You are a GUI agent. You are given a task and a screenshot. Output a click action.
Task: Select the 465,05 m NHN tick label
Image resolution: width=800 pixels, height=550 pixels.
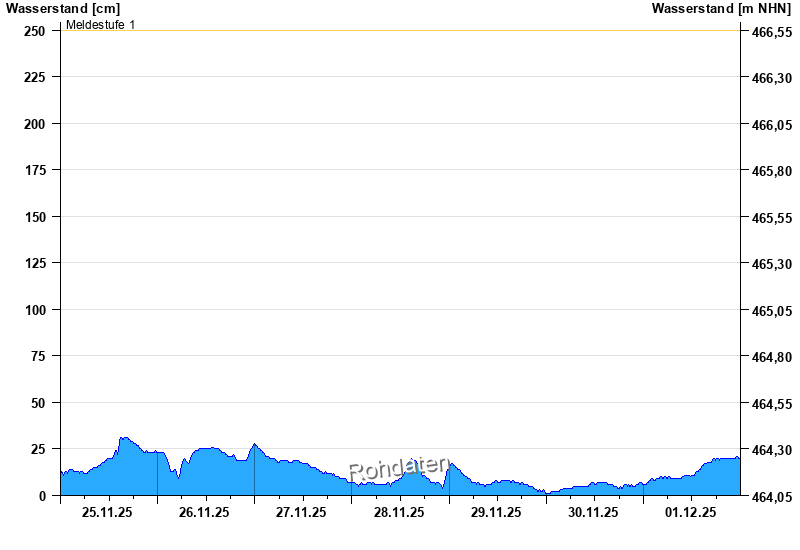tap(771, 311)
